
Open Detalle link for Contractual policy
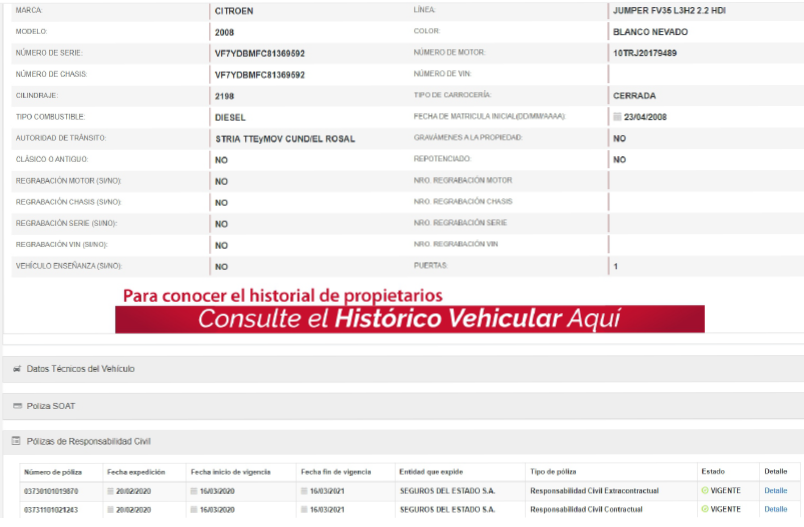click(775, 510)
